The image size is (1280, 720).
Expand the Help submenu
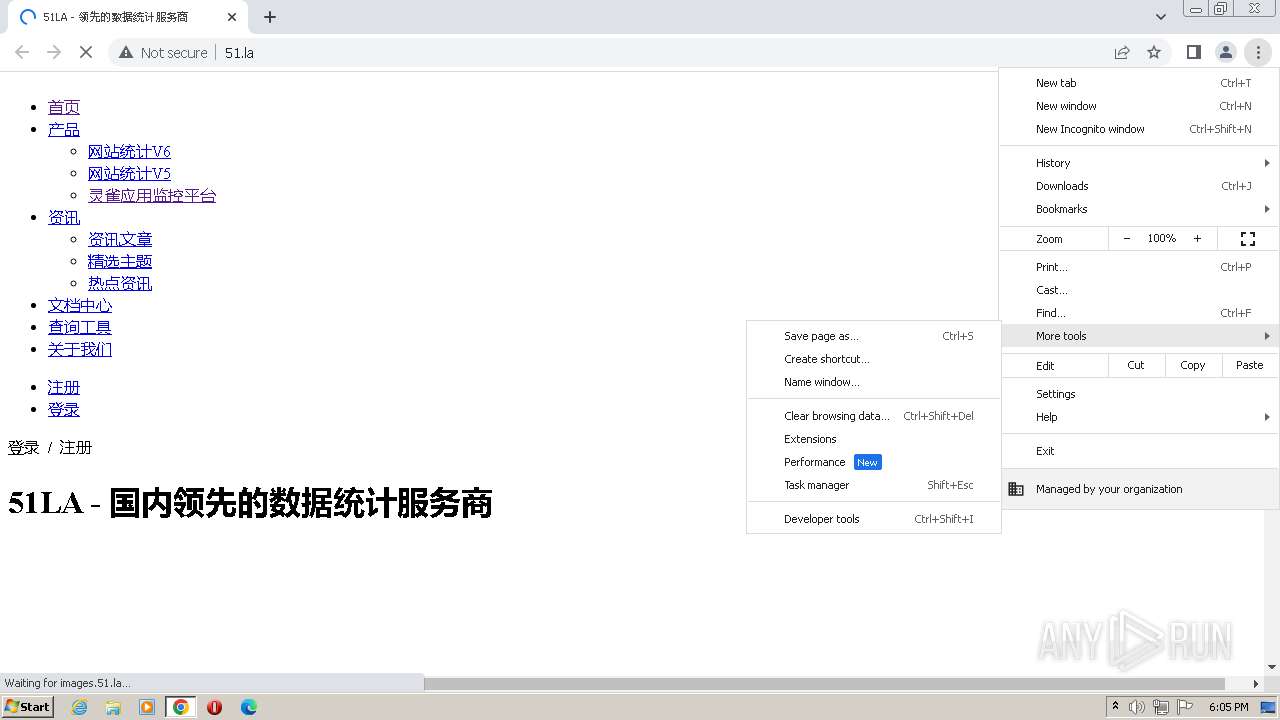coord(1139,417)
